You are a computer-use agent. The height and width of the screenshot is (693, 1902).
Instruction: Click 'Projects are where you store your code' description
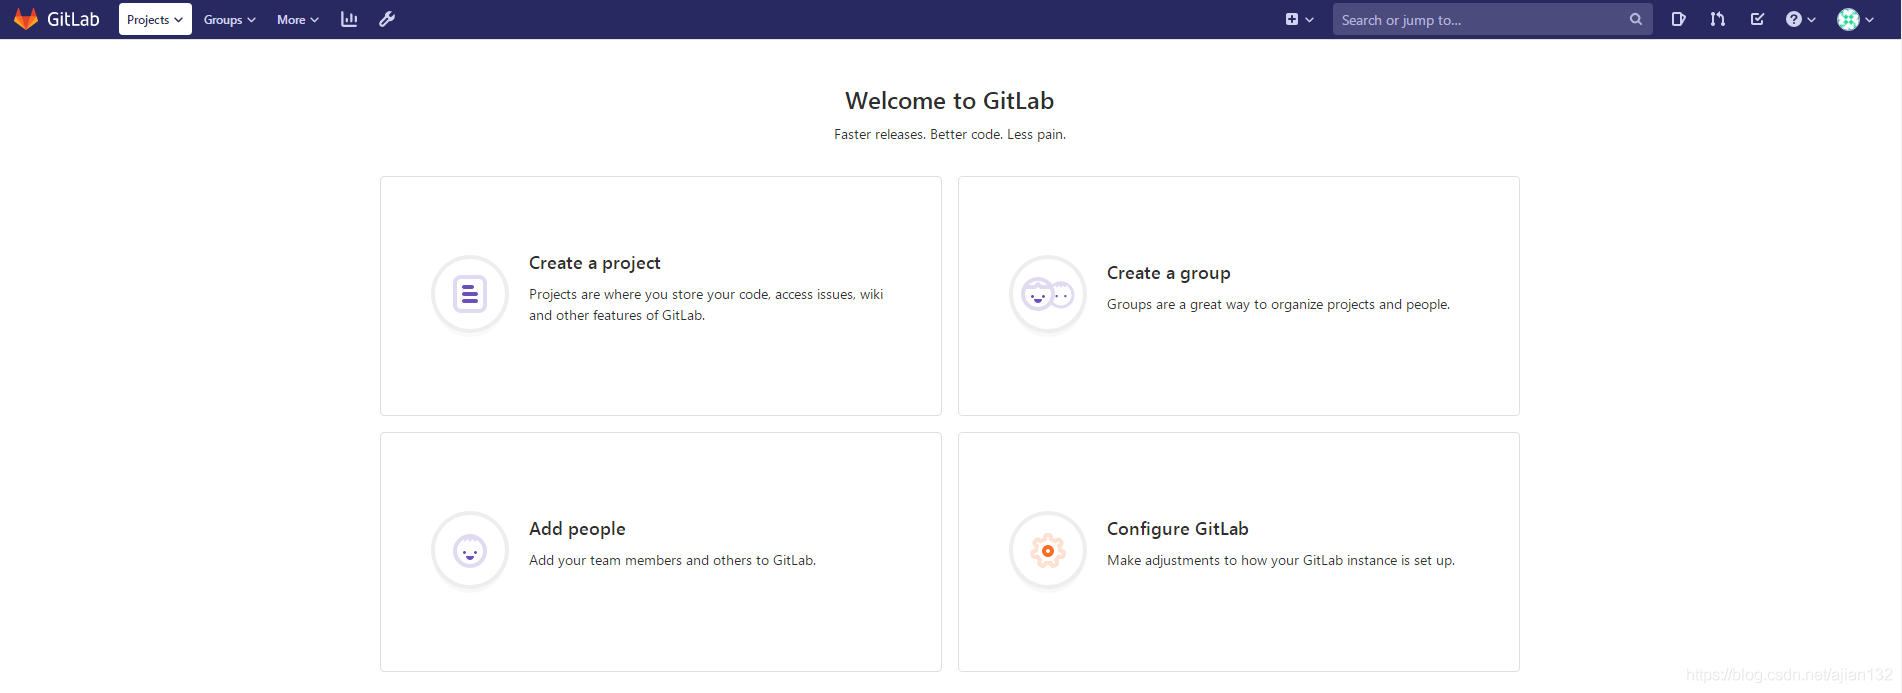pos(706,305)
